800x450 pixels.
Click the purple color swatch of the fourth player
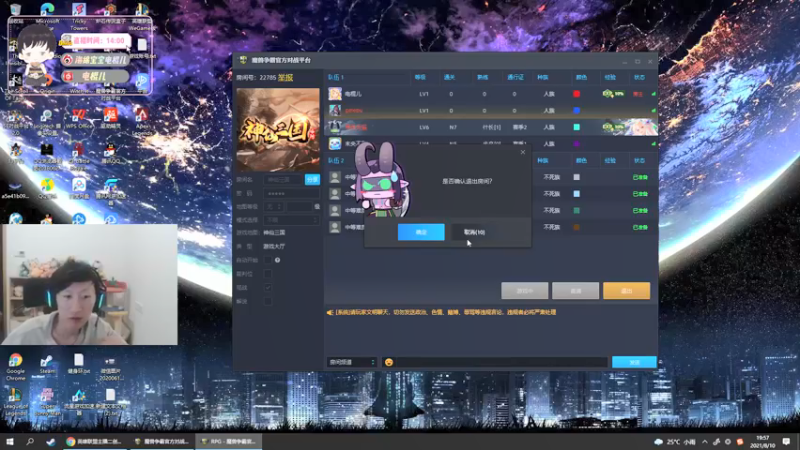pyautogui.click(x=577, y=144)
